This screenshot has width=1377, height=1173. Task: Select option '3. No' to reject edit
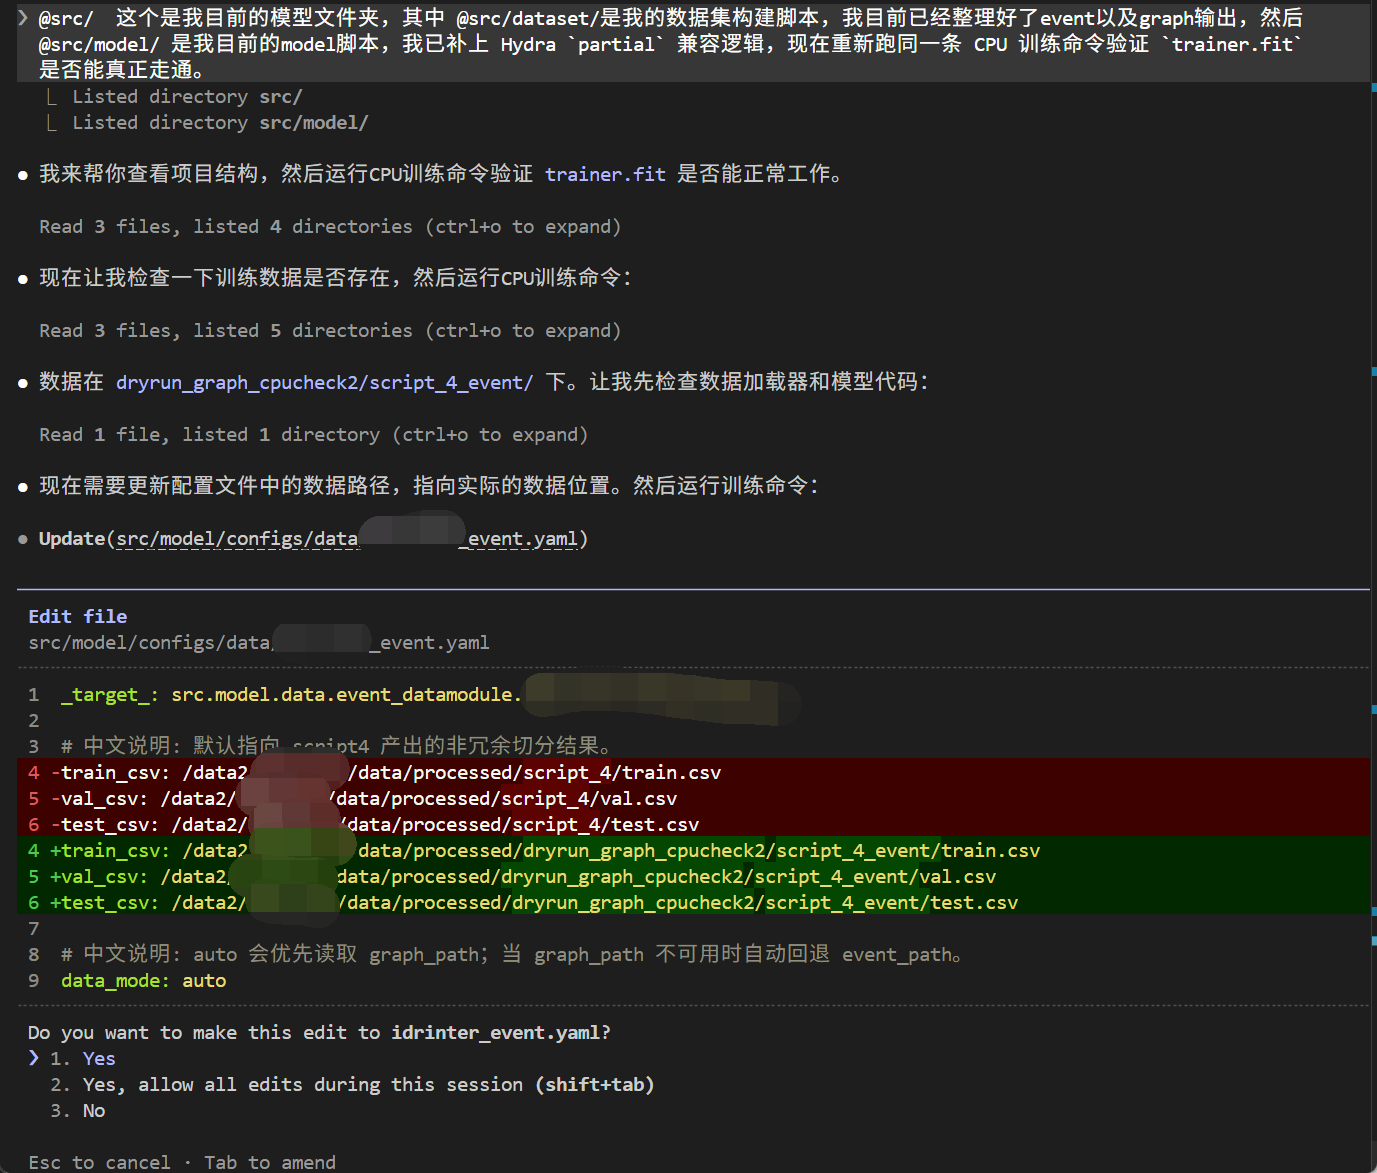[78, 1110]
